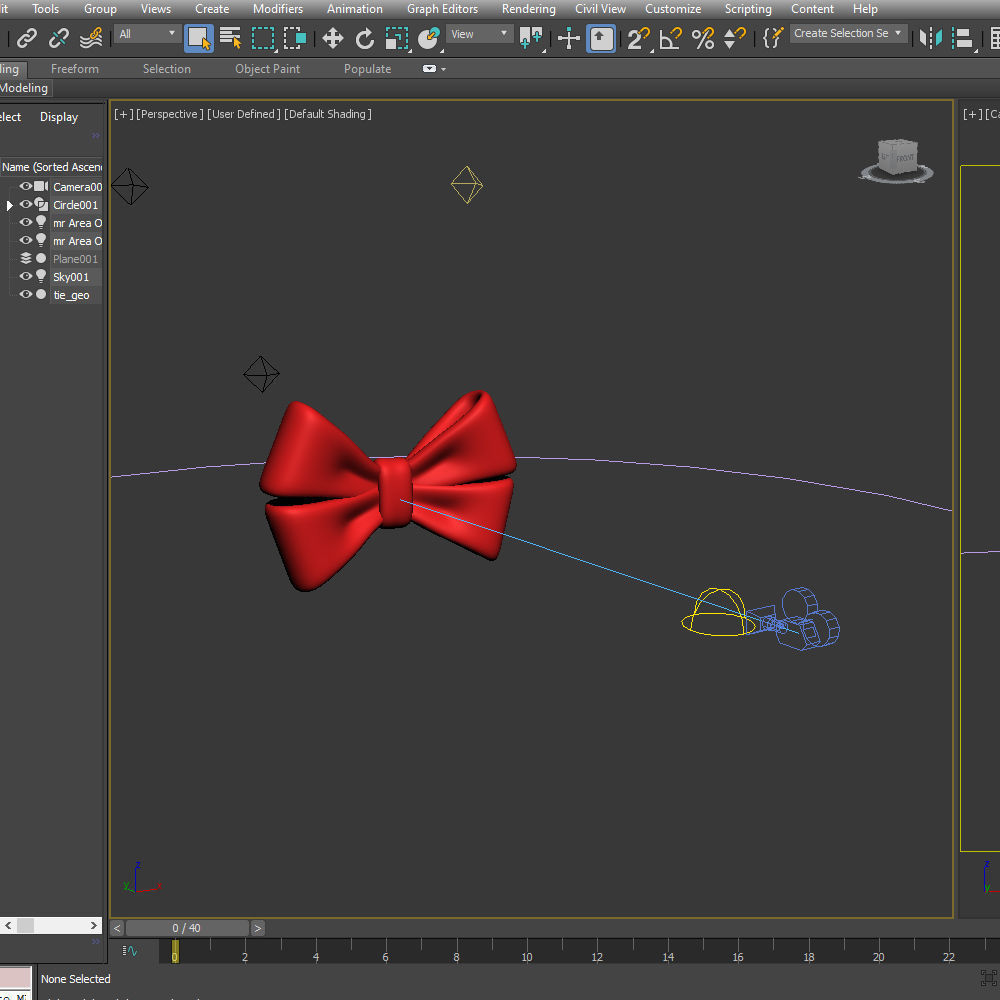Hide Sky001 via its eye icon
The width and height of the screenshot is (1000, 1000).
[x=26, y=276]
